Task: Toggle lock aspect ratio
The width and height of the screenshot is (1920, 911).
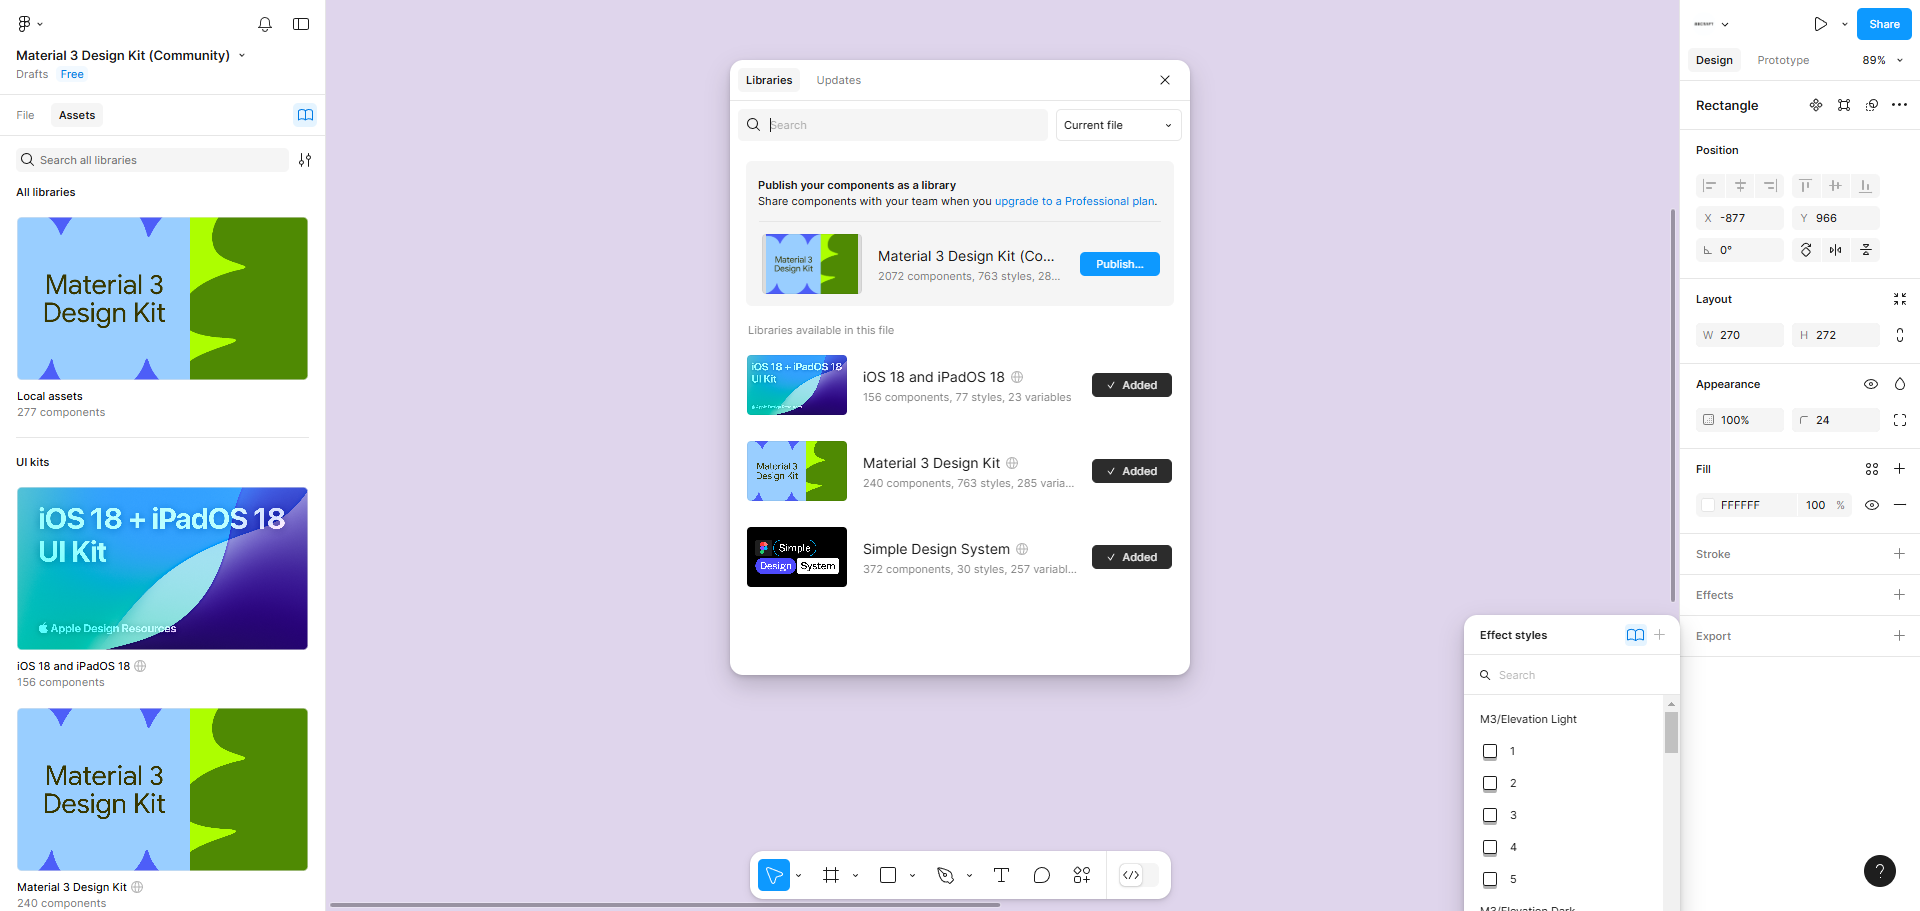Action: 1900,335
